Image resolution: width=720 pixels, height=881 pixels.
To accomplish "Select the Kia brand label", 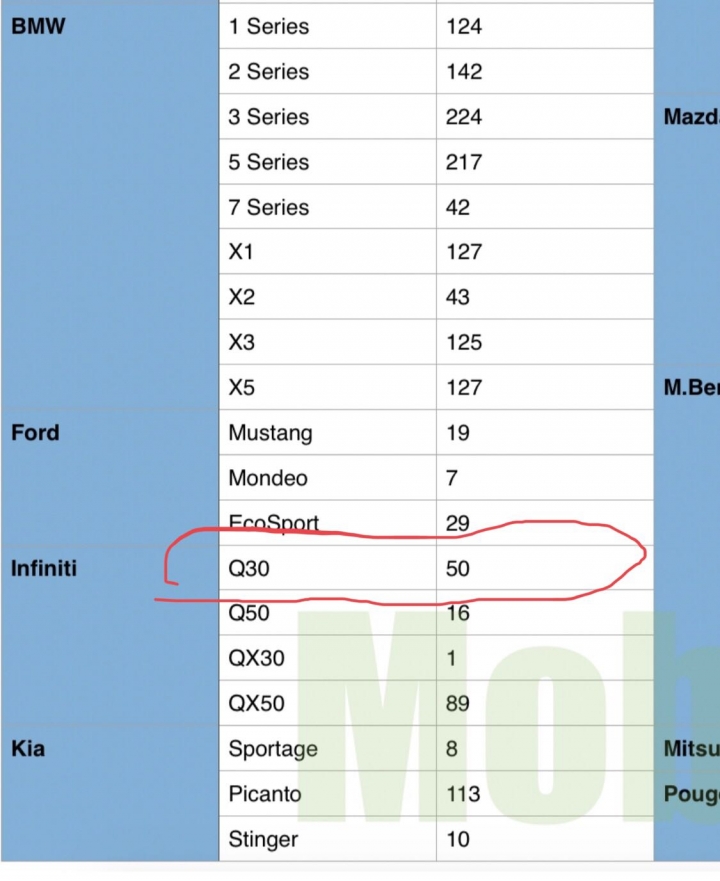I will (28, 748).
